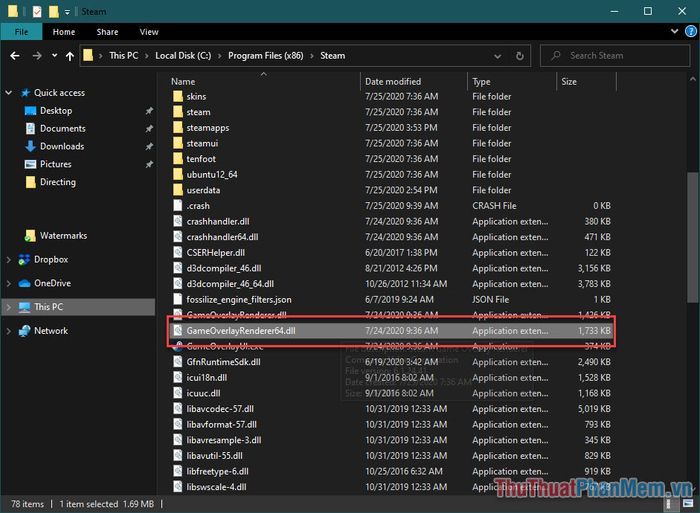Screen dimensions: 700x513
Task: Open Desktop in Quick access
Action: (x=56, y=111)
